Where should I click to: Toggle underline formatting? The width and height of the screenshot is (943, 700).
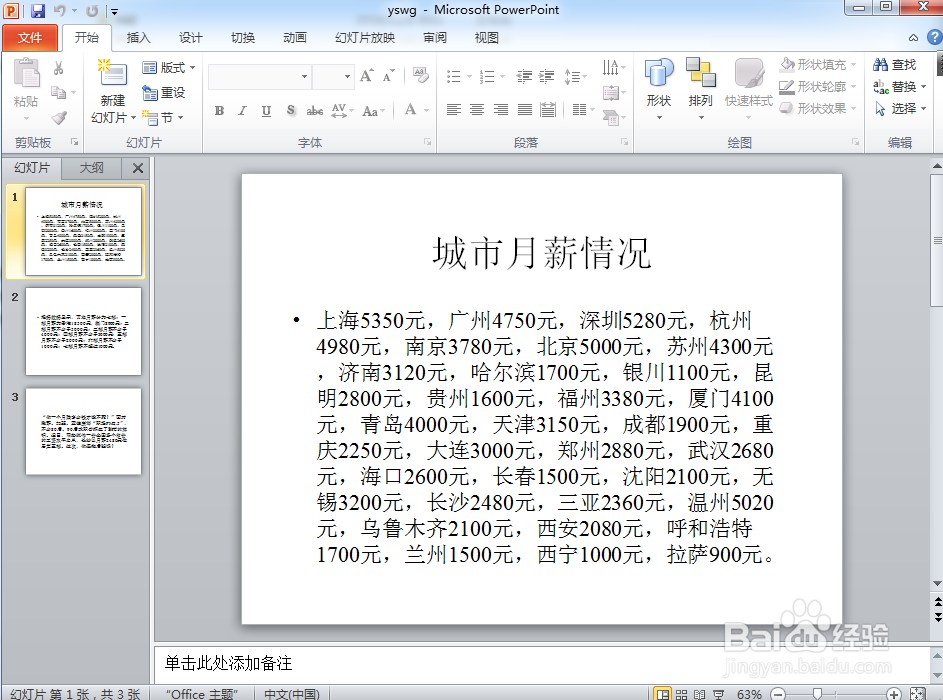(264, 111)
